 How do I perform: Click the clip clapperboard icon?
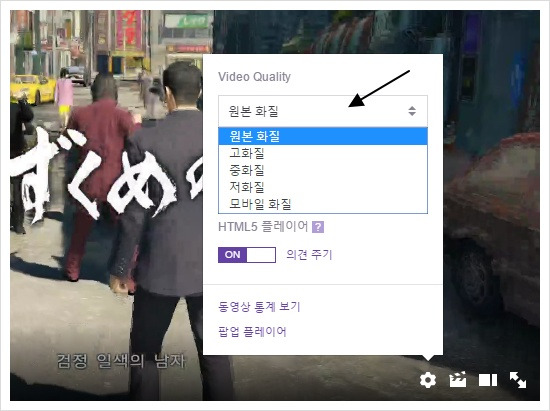click(x=458, y=379)
